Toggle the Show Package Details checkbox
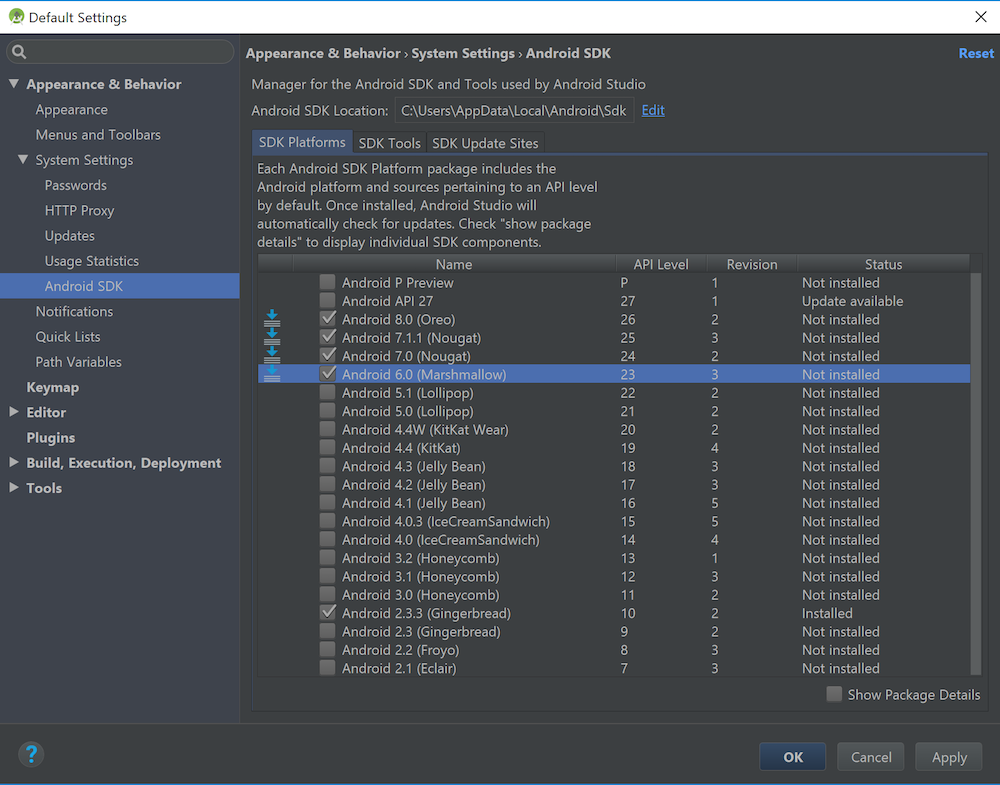Screen dimensions: 1000x785 click(834, 695)
